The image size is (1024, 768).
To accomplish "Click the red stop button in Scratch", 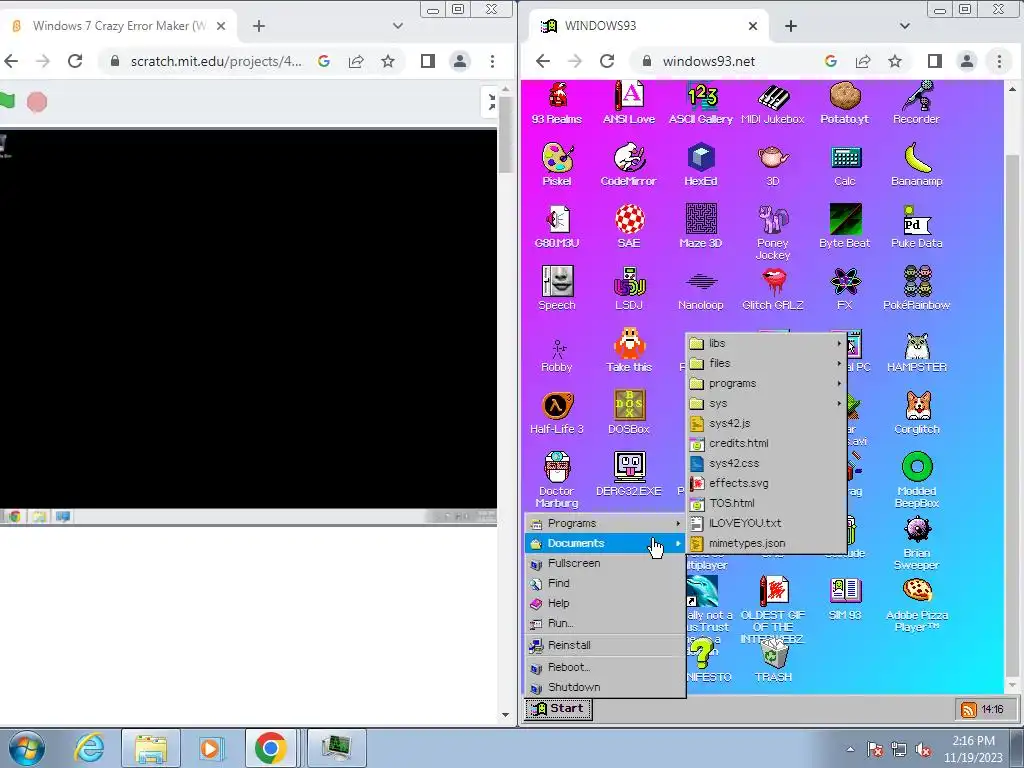I will click(x=37, y=102).
